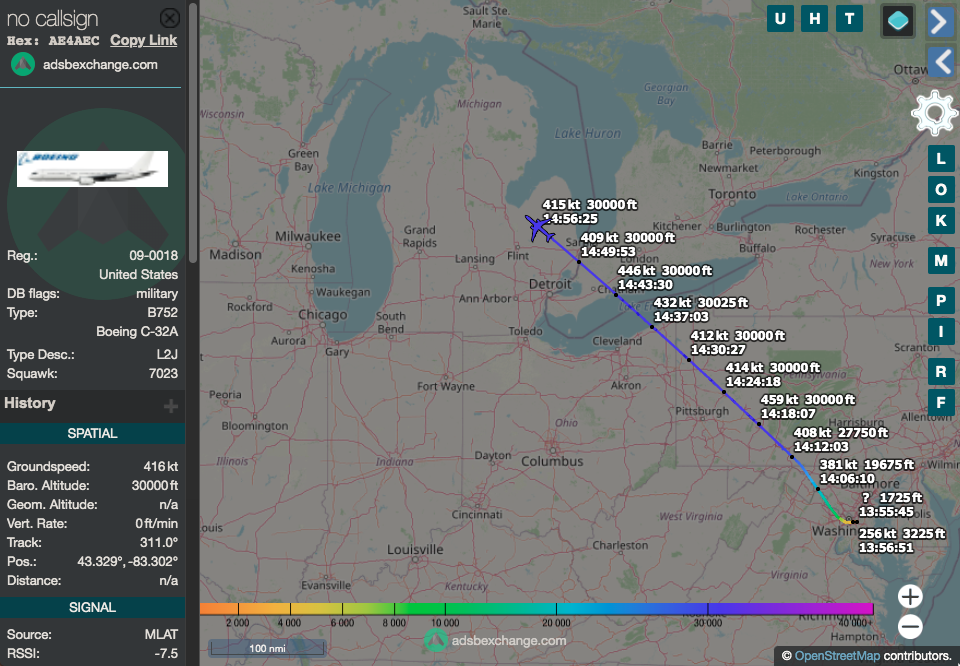Zoom out with the minus button
Screen dimensions: 960x666
[910, 626]
